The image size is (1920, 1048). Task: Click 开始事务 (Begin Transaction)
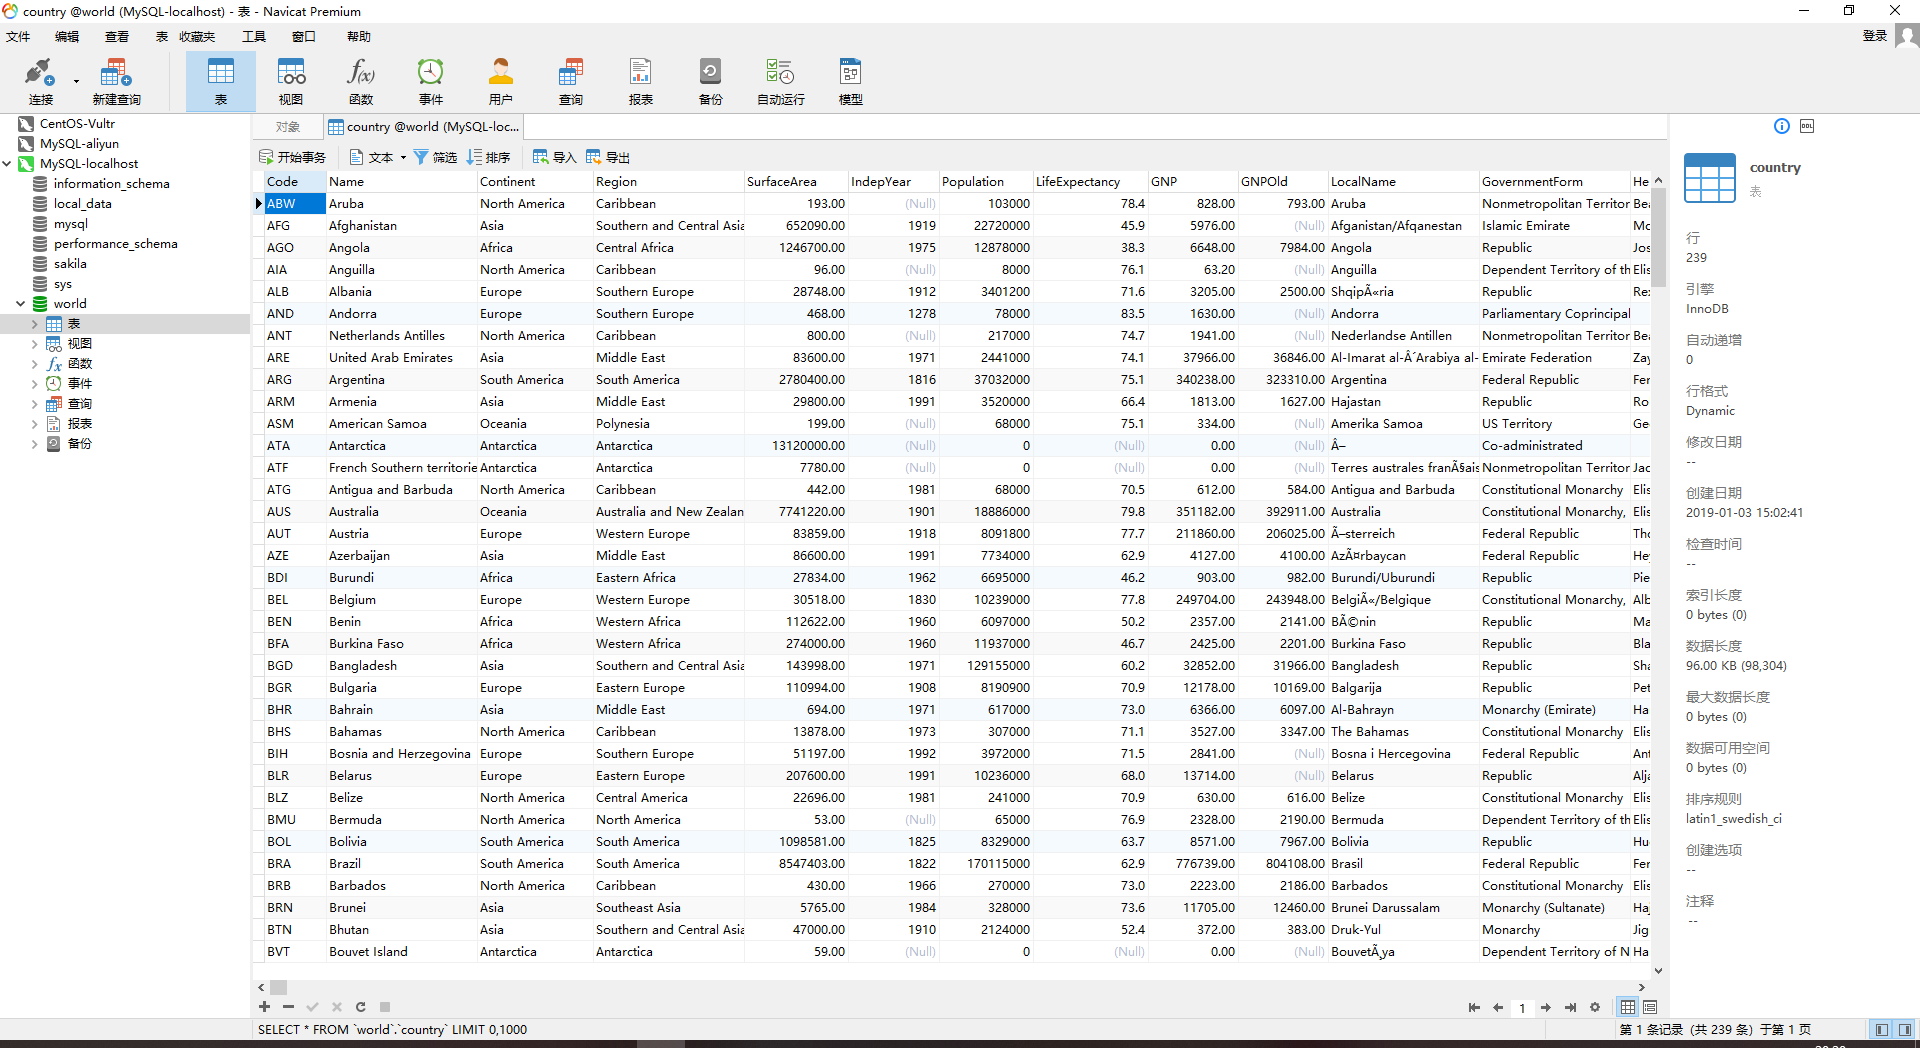pos(293,157)
